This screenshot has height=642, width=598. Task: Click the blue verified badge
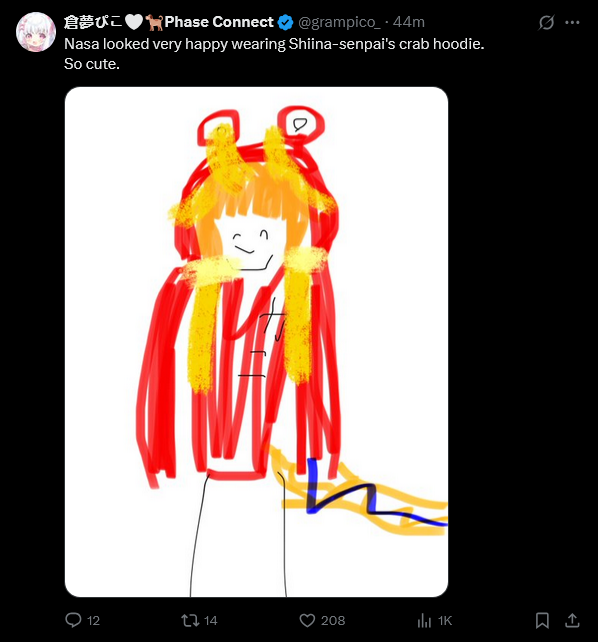coord(285,22)
